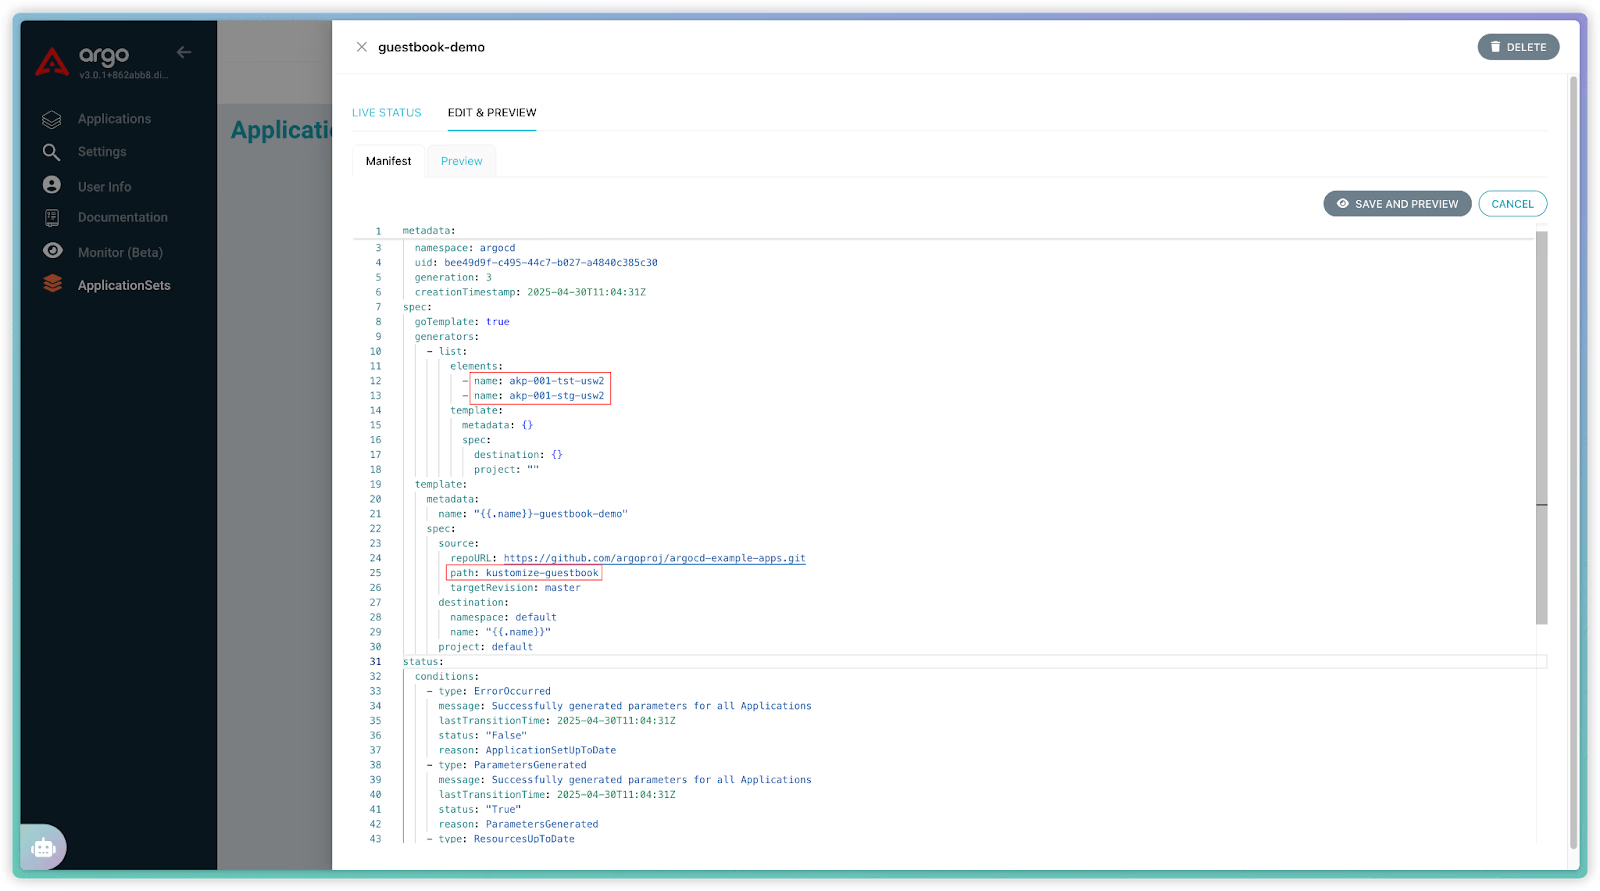This screenshot has width=1600, height=891.
Task: Switch to the Preview sub-tab
Action: click(462, 161)
